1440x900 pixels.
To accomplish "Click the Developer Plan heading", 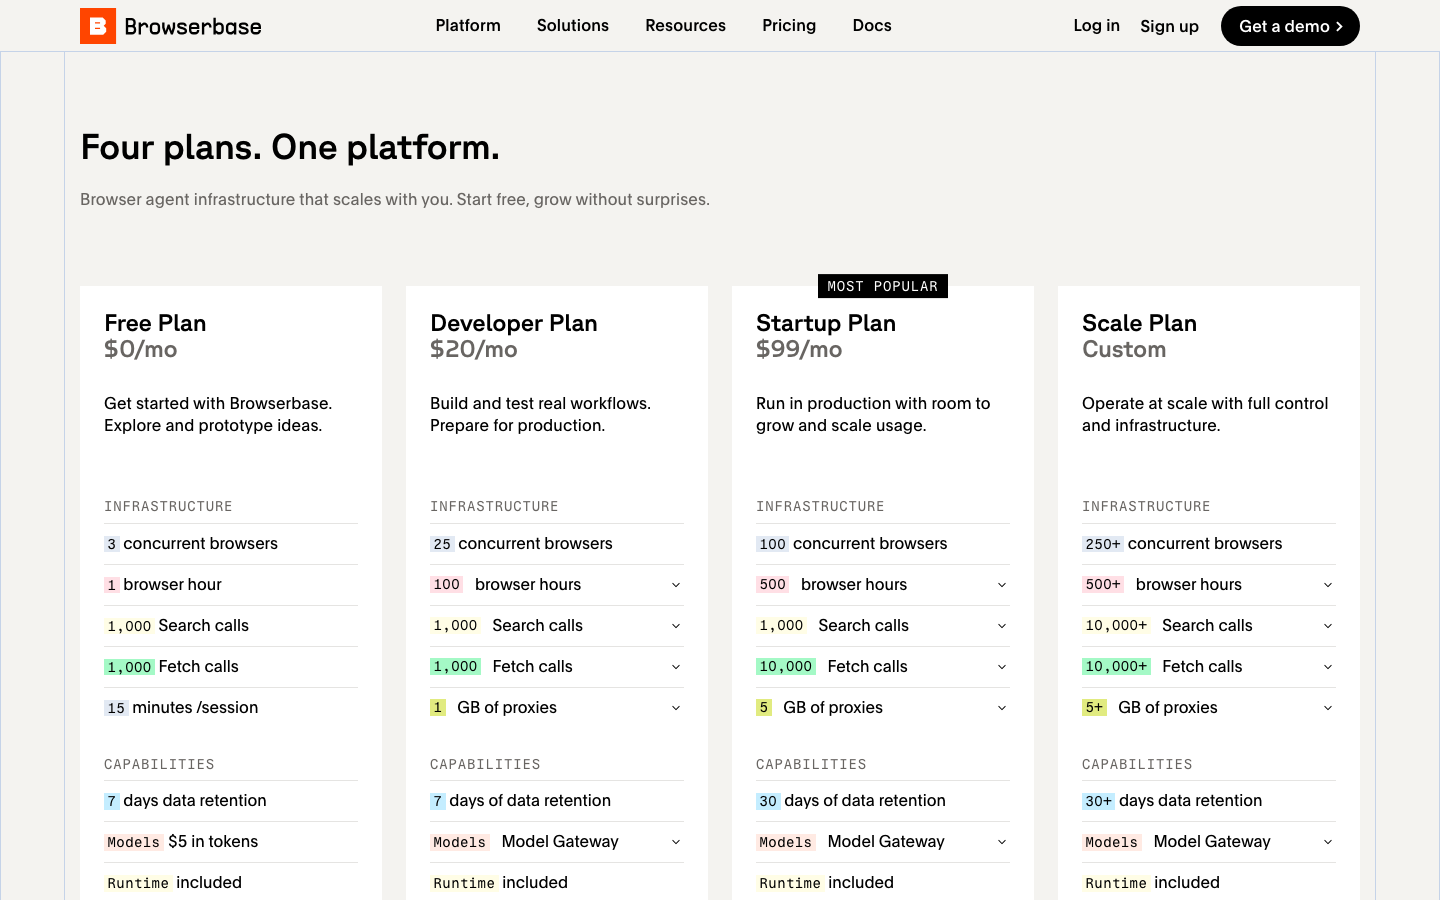I will pyautogui.click(x=514, y=323).
